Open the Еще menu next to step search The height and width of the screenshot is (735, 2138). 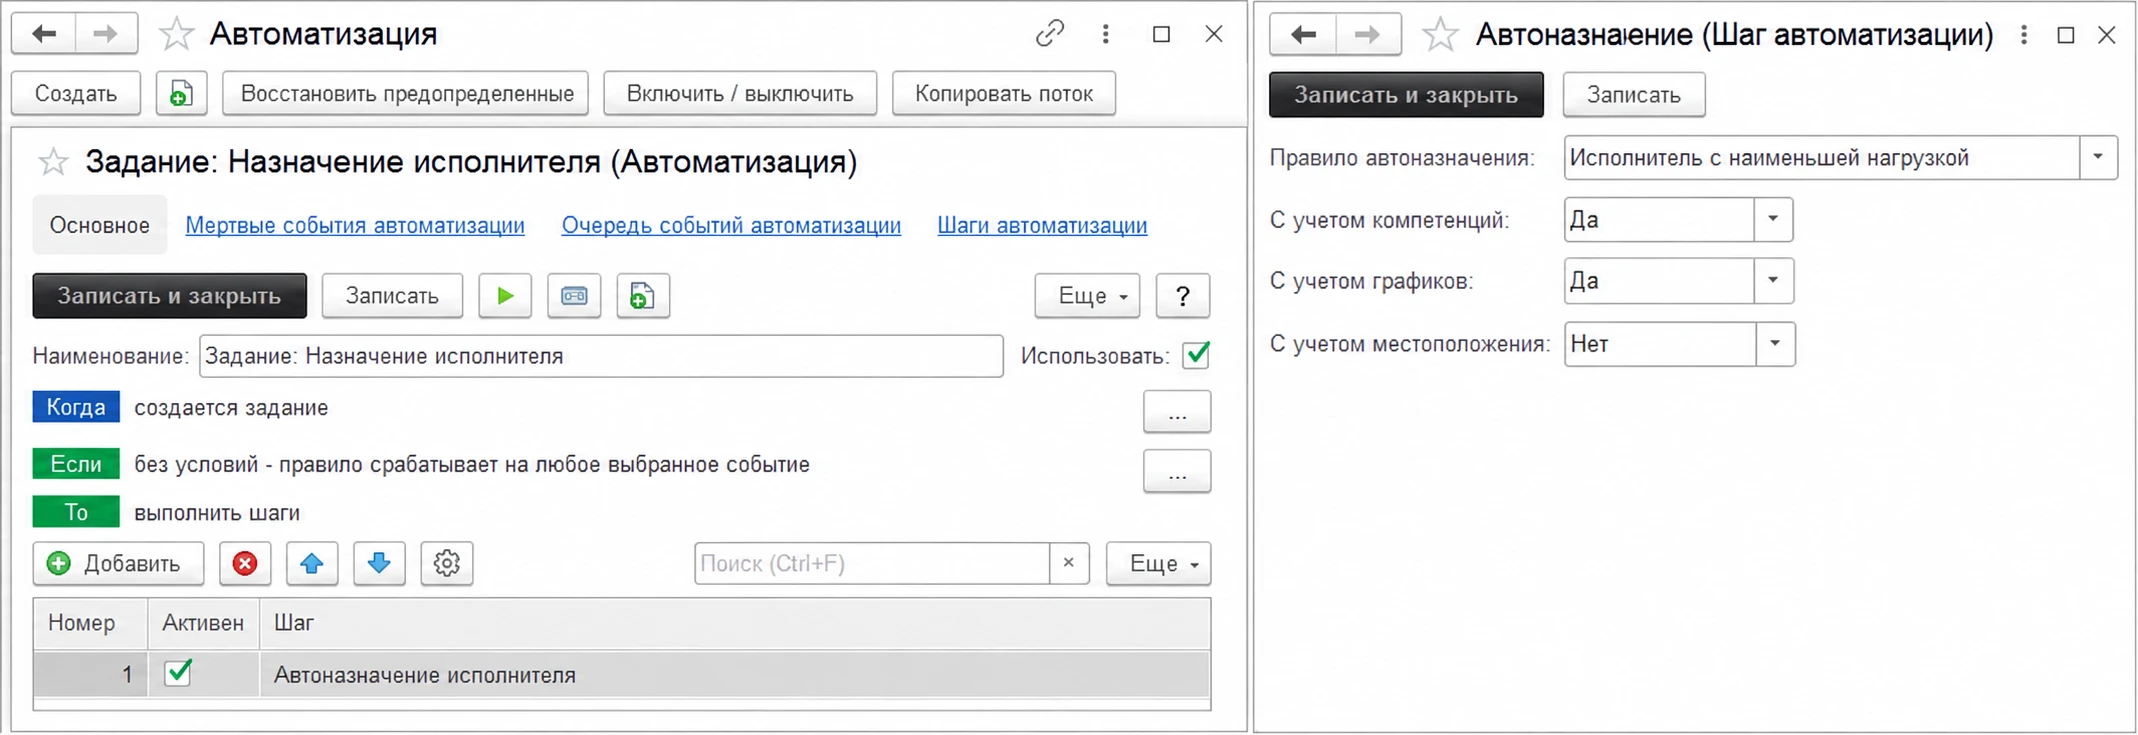[x=1159, y=564]
